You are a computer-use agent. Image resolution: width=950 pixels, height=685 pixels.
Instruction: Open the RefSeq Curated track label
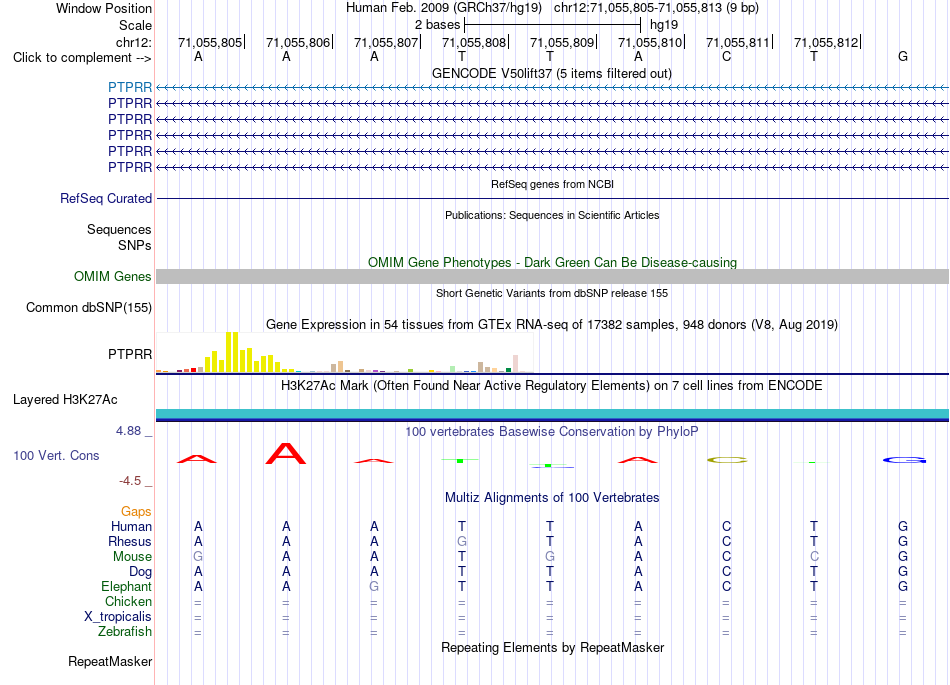(106, 199)
